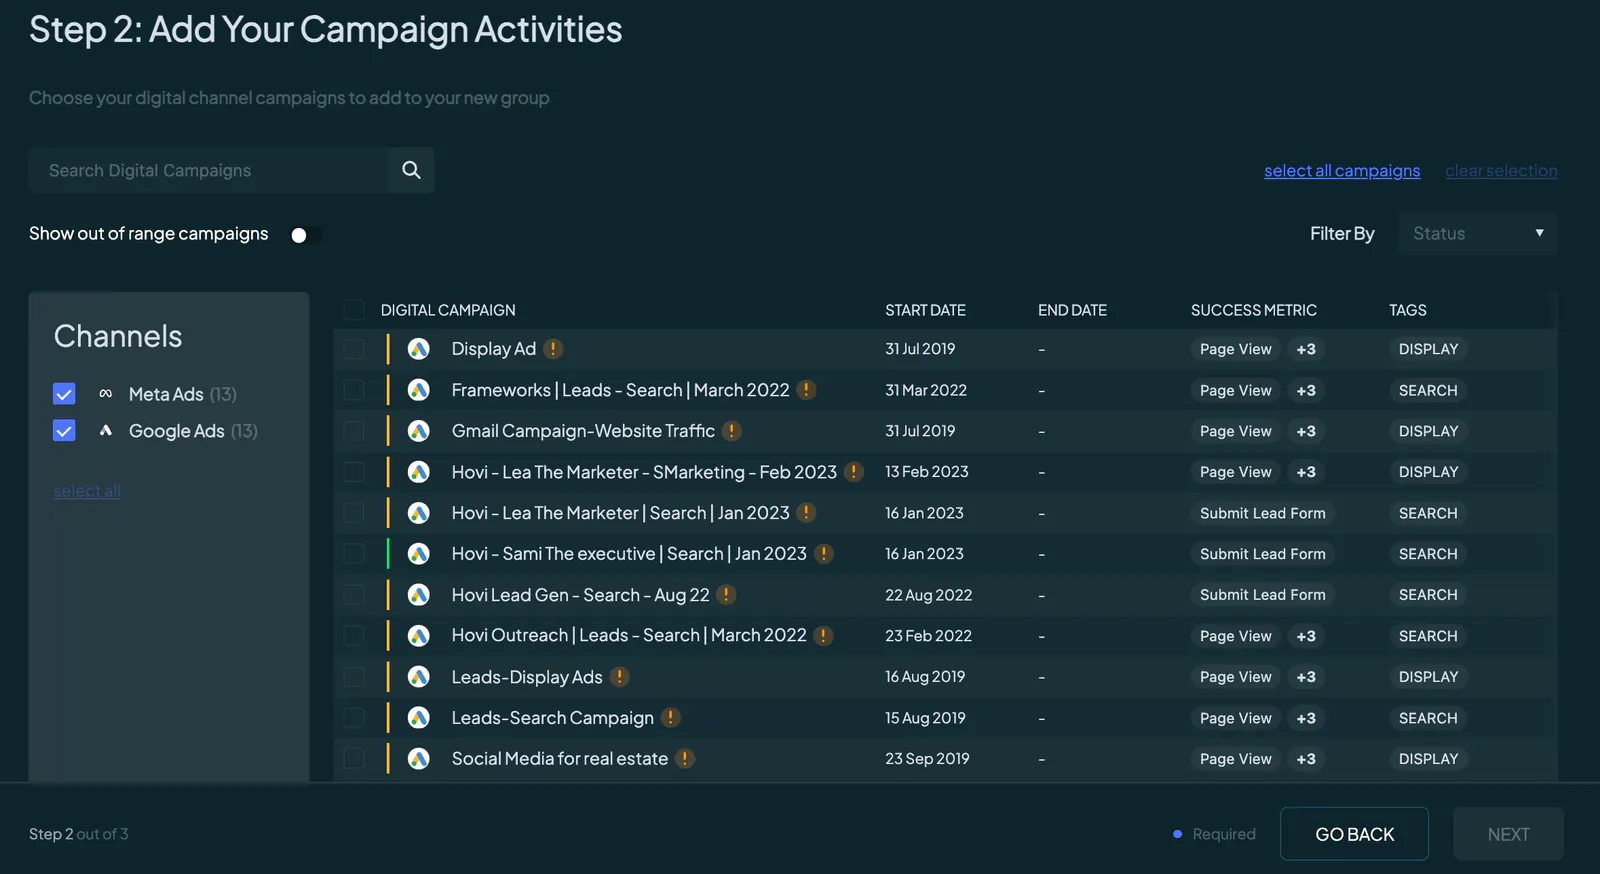Click select all link under Channels
This screenshot has height=874, width=1600.
(x=87, y=491)
